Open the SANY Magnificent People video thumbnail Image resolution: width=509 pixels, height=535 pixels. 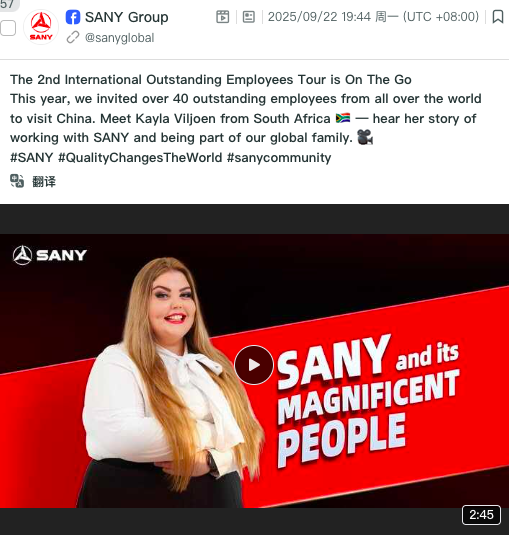(x=254, y=371)
